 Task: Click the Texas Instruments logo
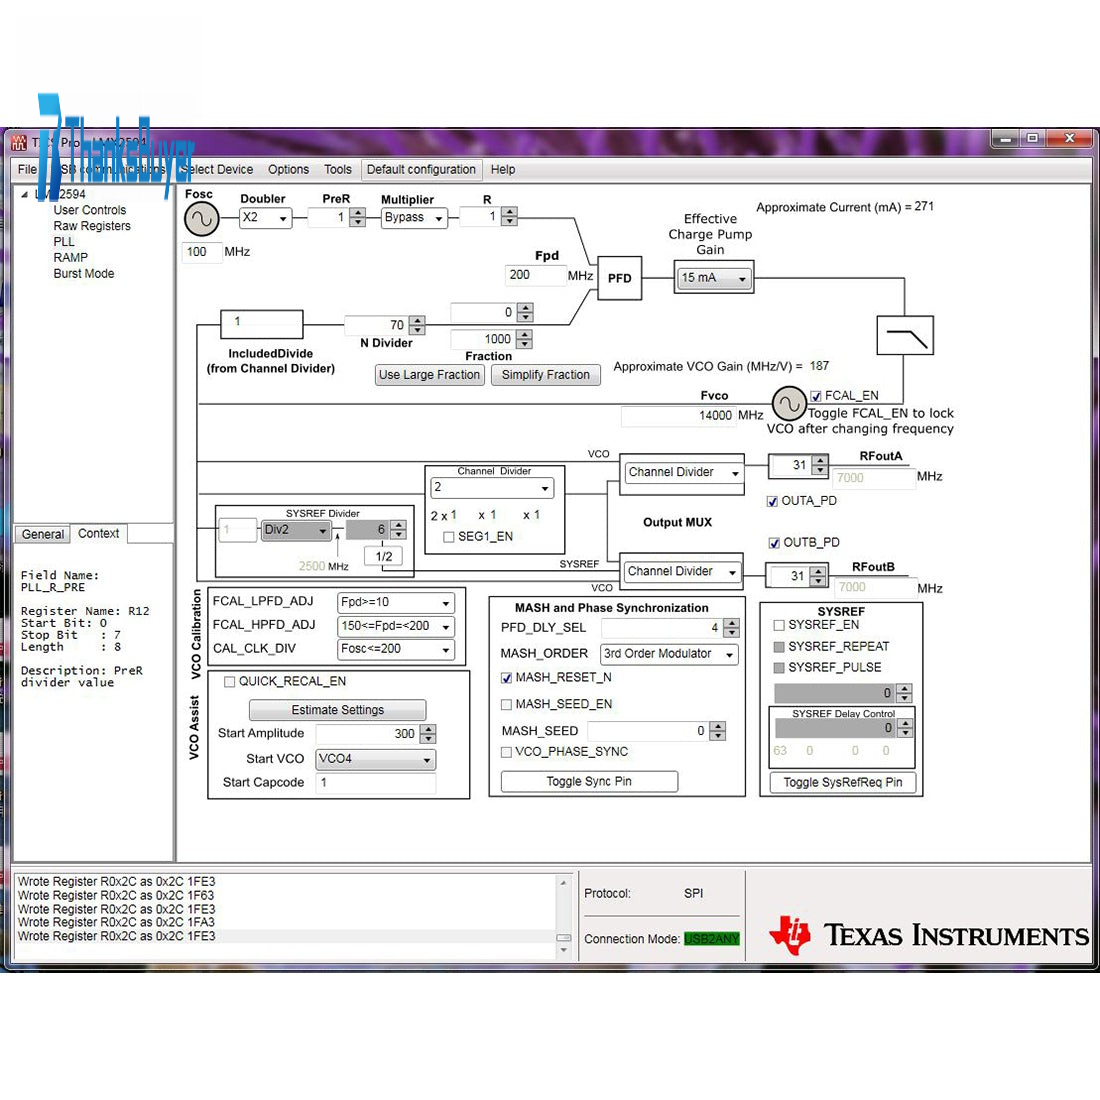point(928,935)
